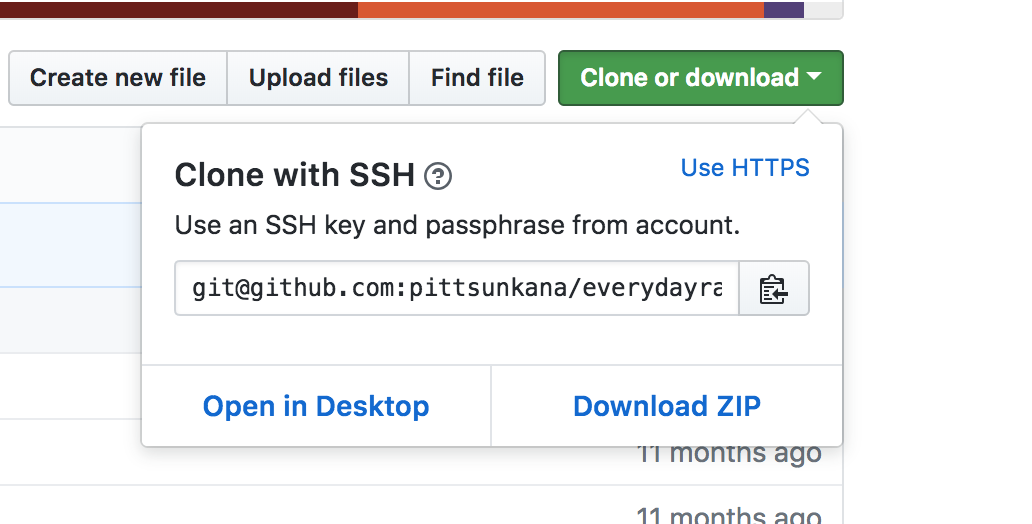Toggle the green Clone or download button

click(690, 78)
